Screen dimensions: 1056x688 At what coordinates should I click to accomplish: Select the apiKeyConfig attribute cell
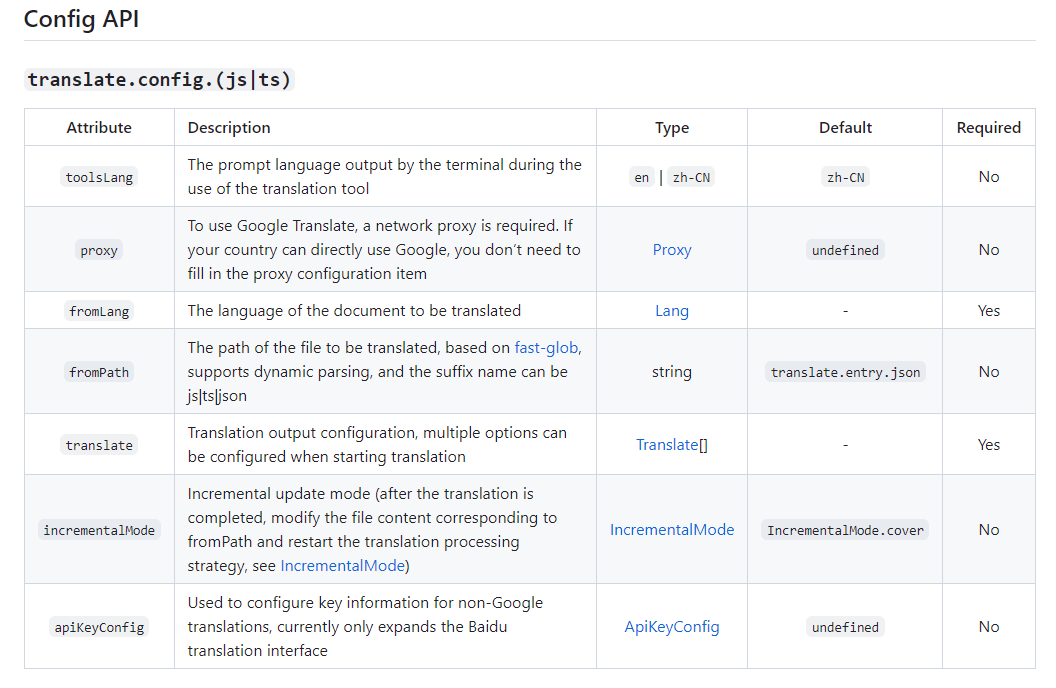[99, 627]
